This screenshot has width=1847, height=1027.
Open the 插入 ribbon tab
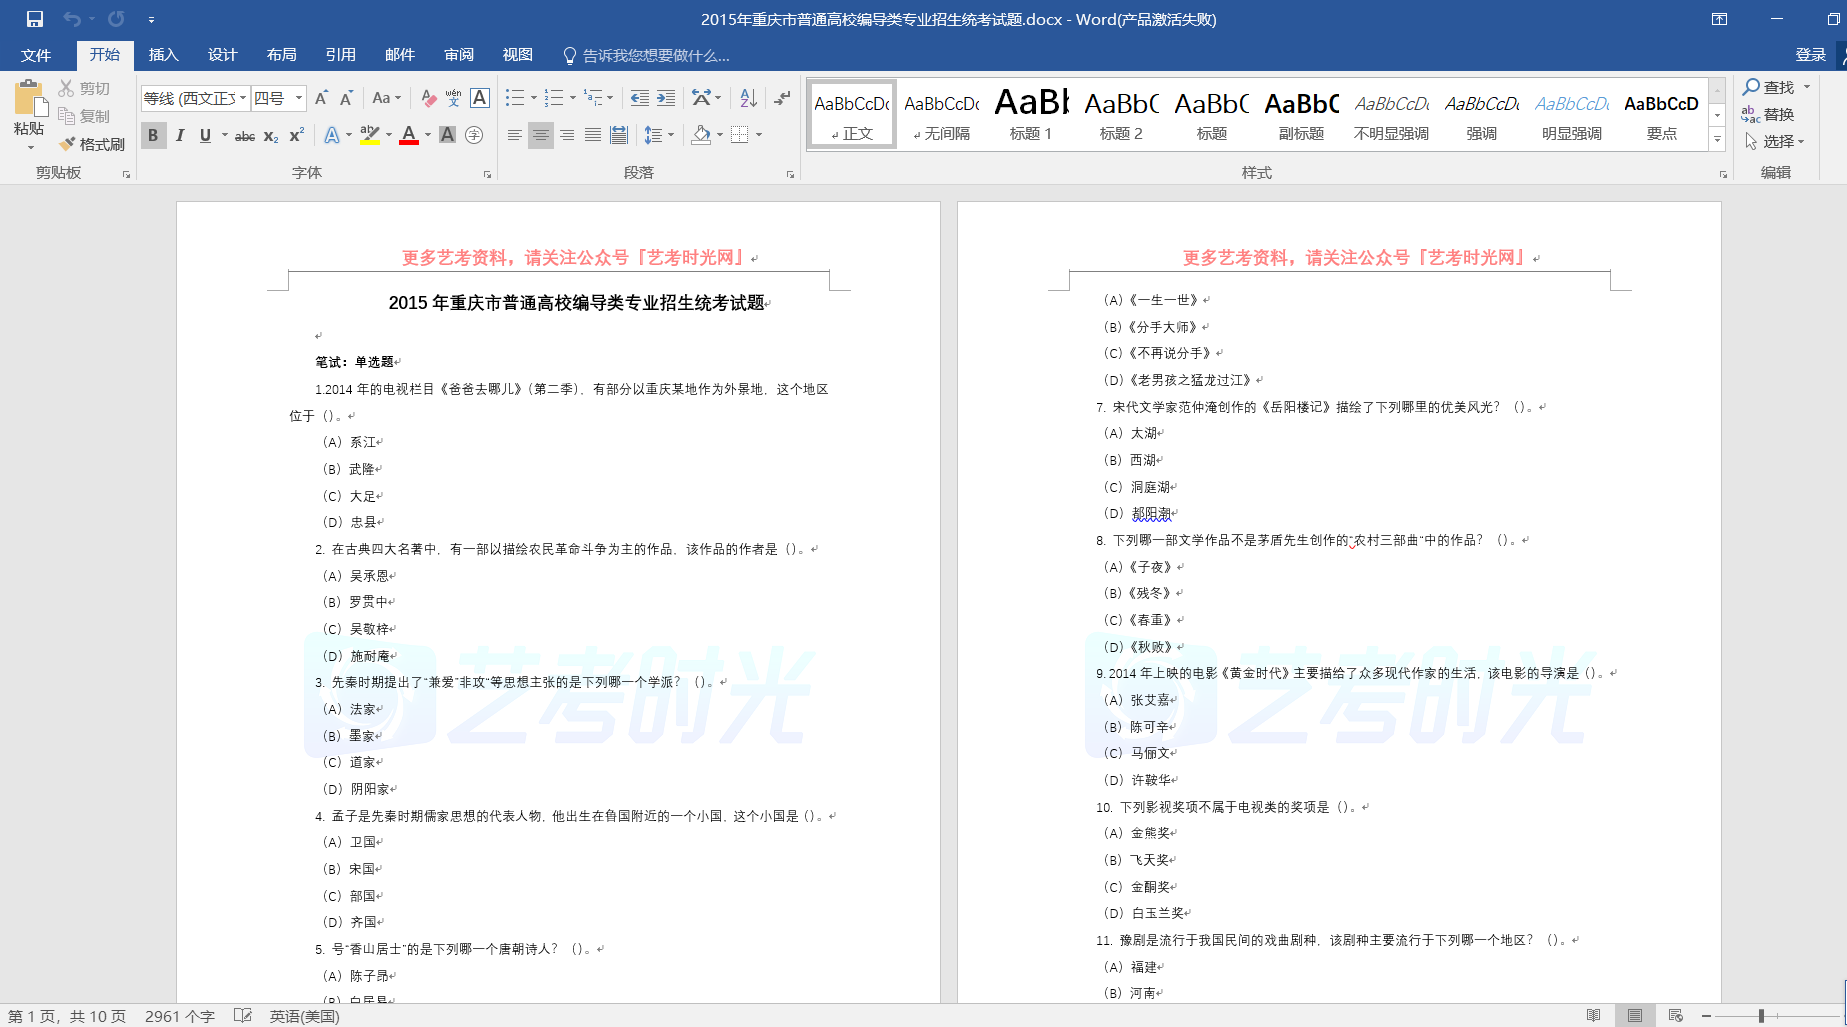pos(163,55)
